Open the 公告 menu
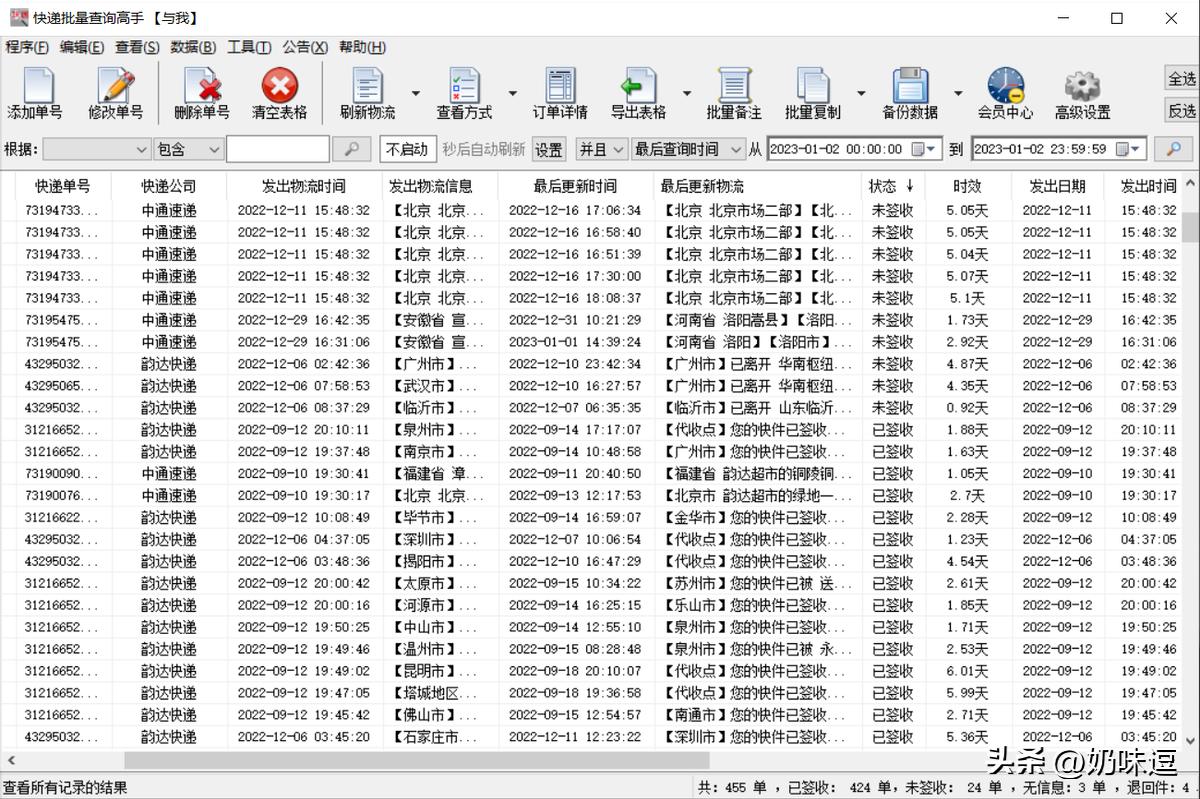 click(303, 47)
